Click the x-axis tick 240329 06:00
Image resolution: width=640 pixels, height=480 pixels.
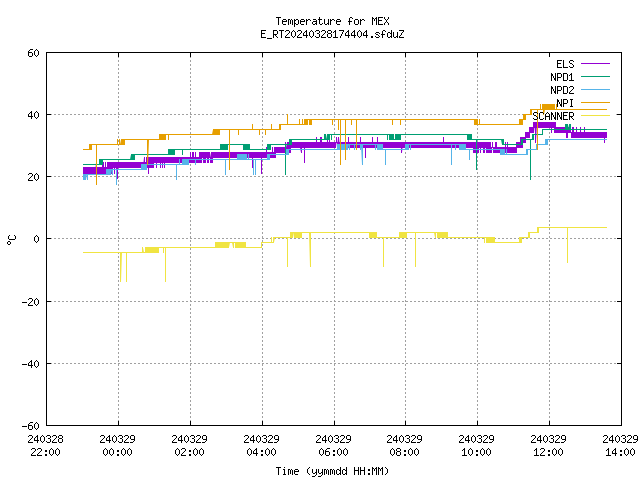pos(333,445)
